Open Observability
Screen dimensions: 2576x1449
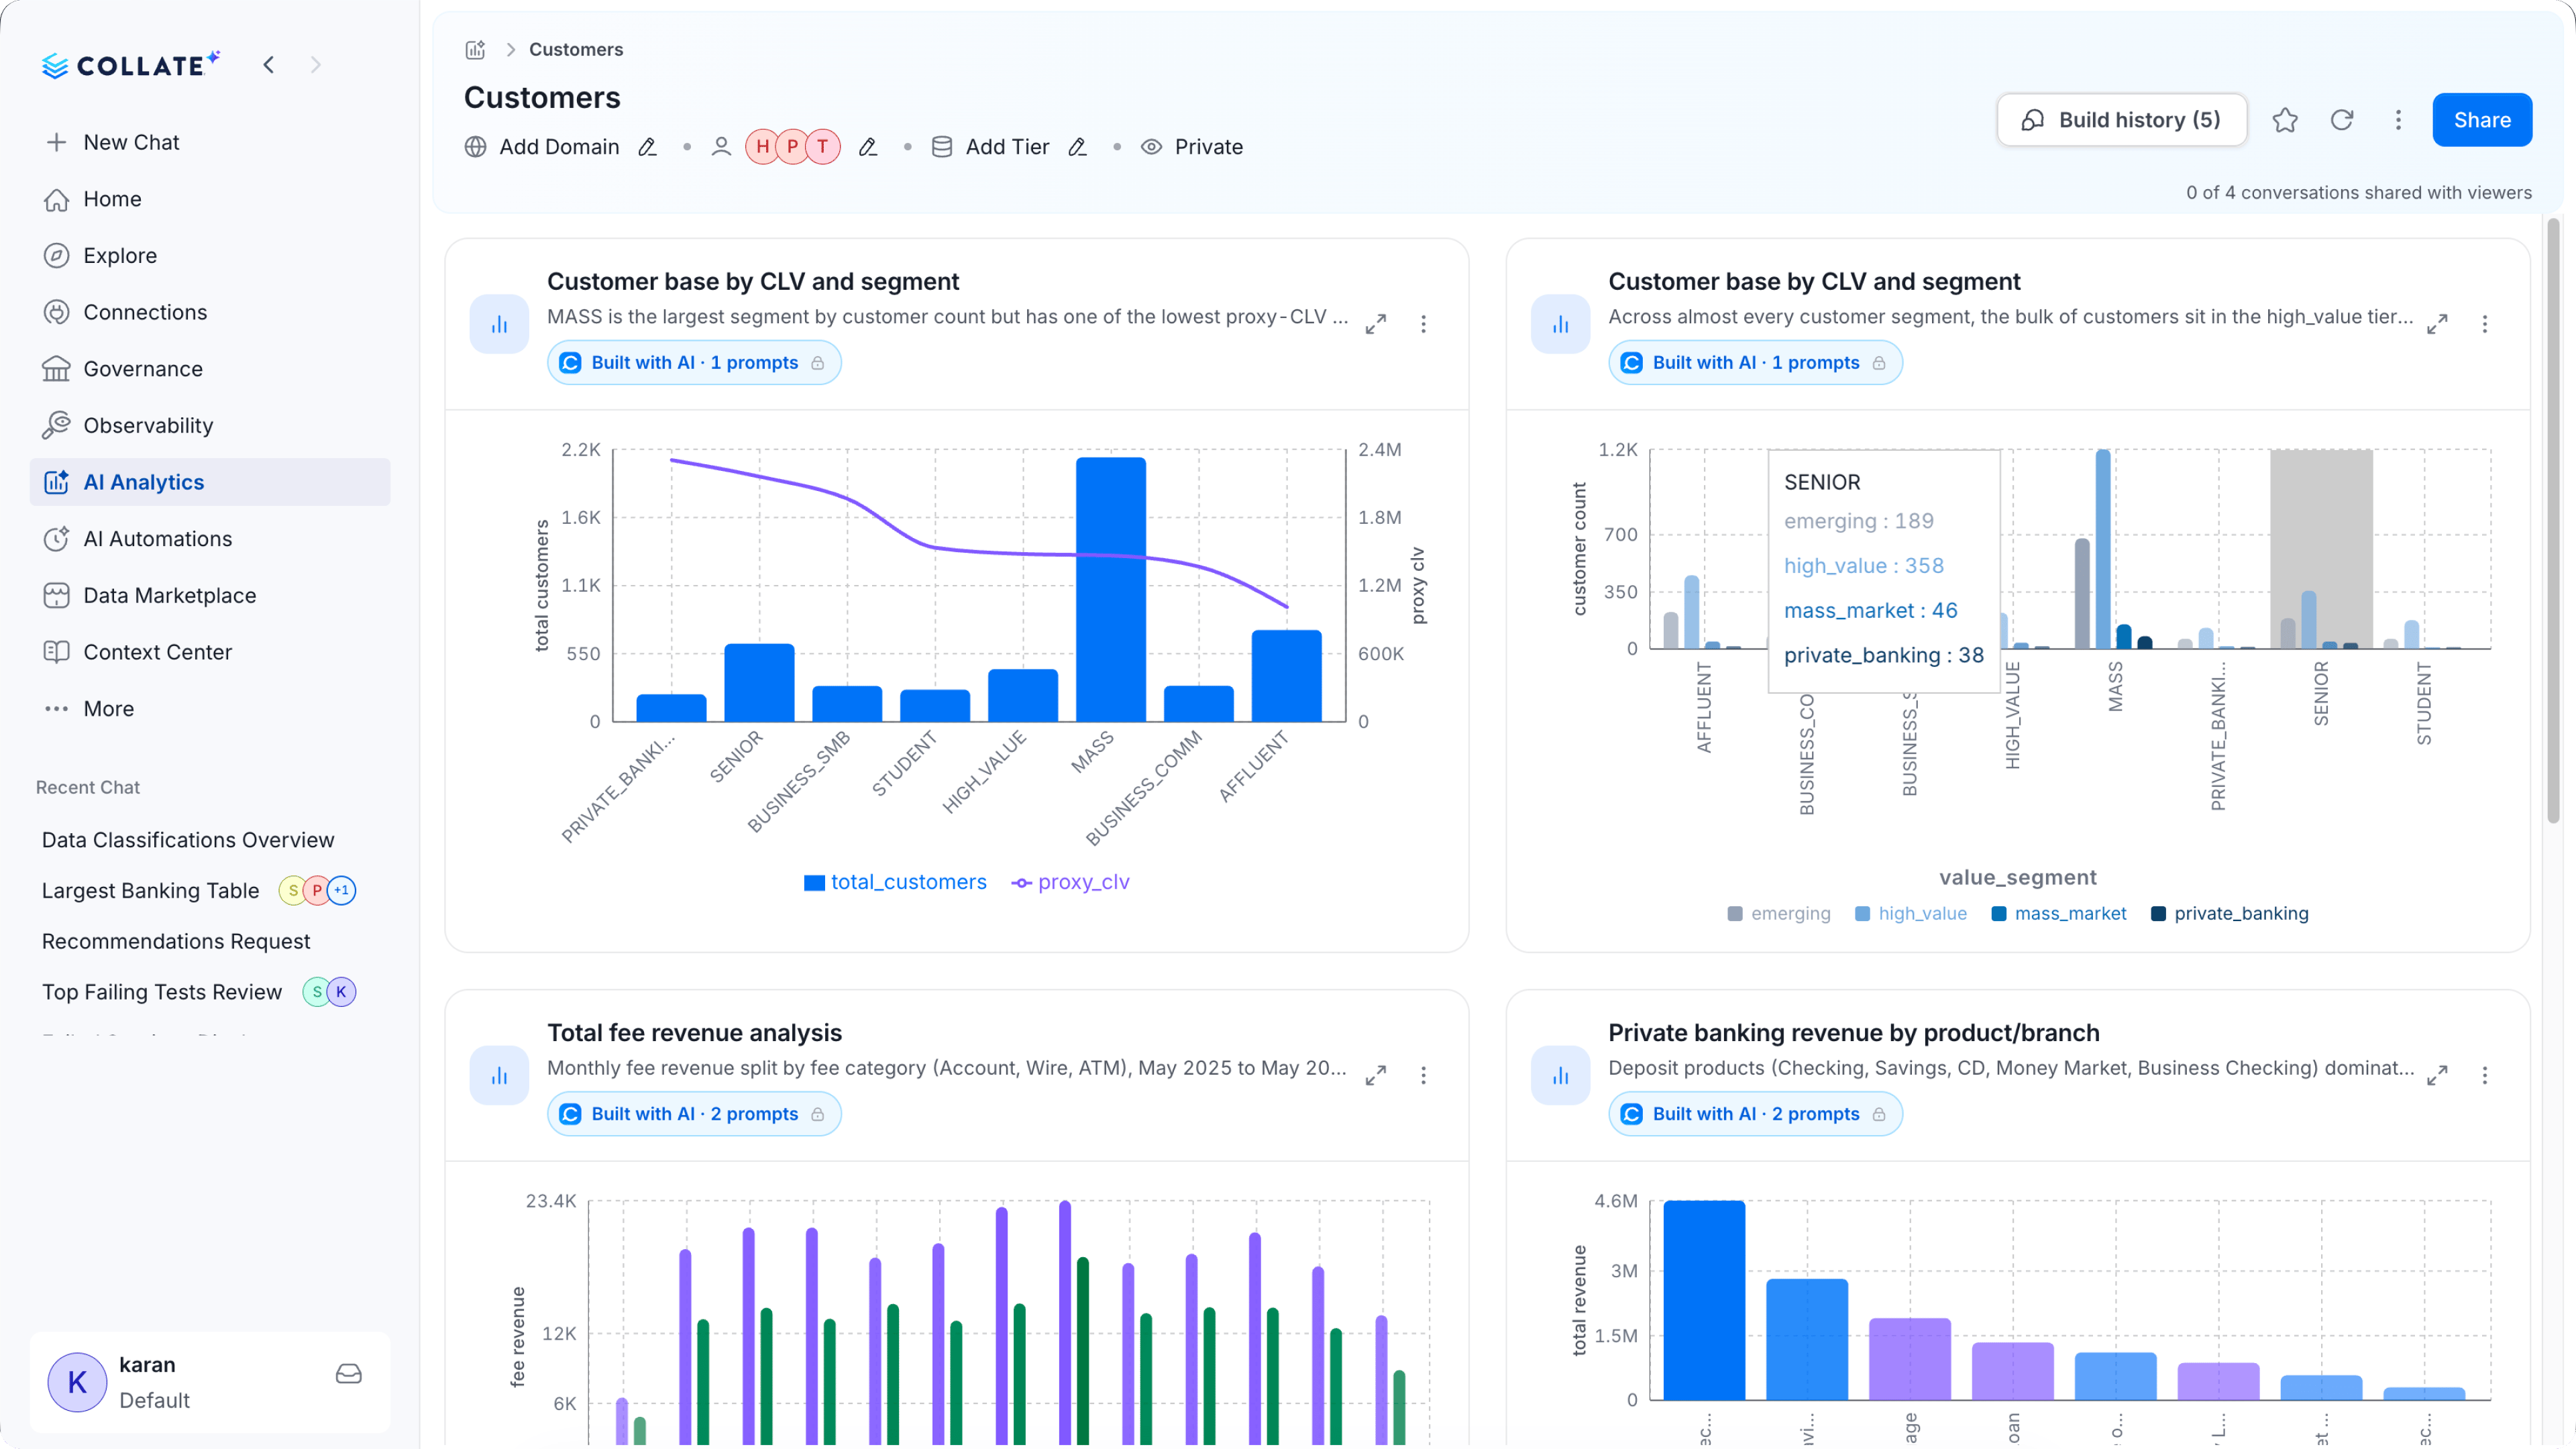coord(210,426)
